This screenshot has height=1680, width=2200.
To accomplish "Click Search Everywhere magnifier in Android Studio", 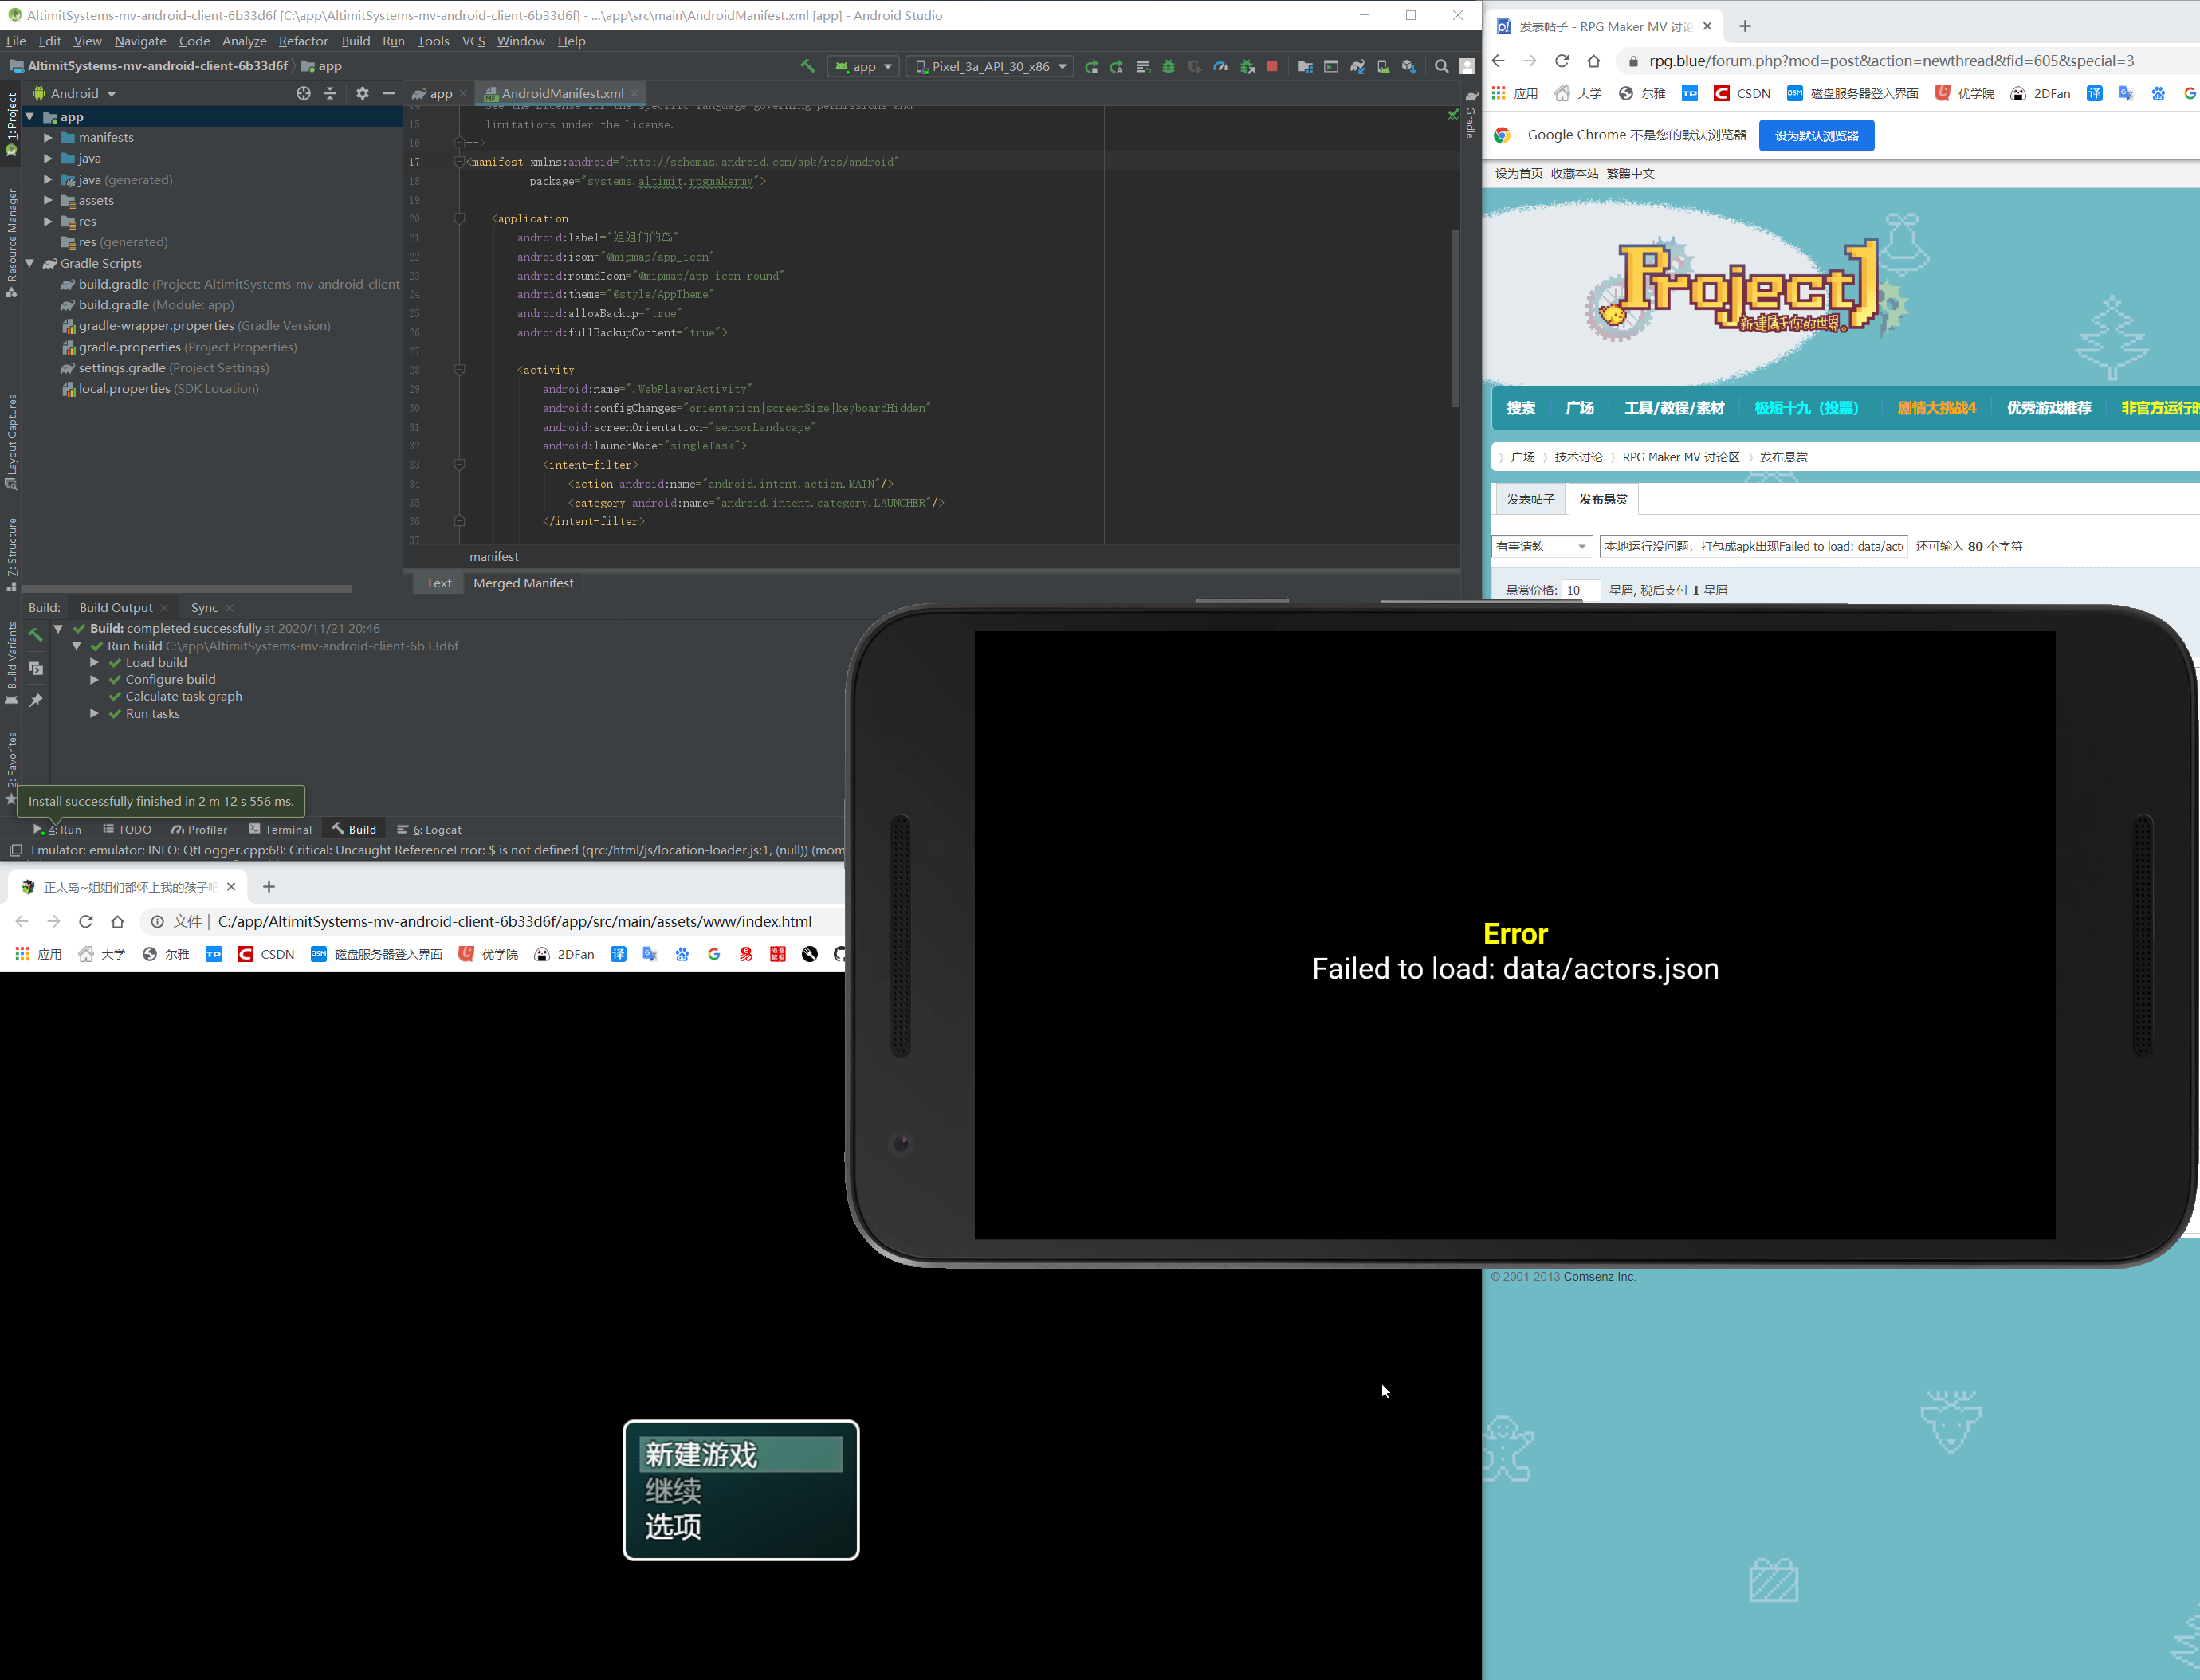I will [1441, 66].
